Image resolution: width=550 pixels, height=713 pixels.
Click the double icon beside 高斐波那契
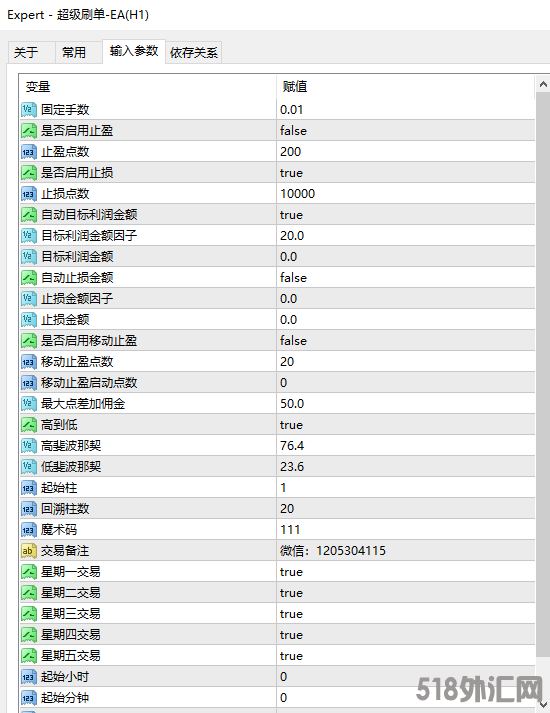pyautogui.click(x=29, y=446)
